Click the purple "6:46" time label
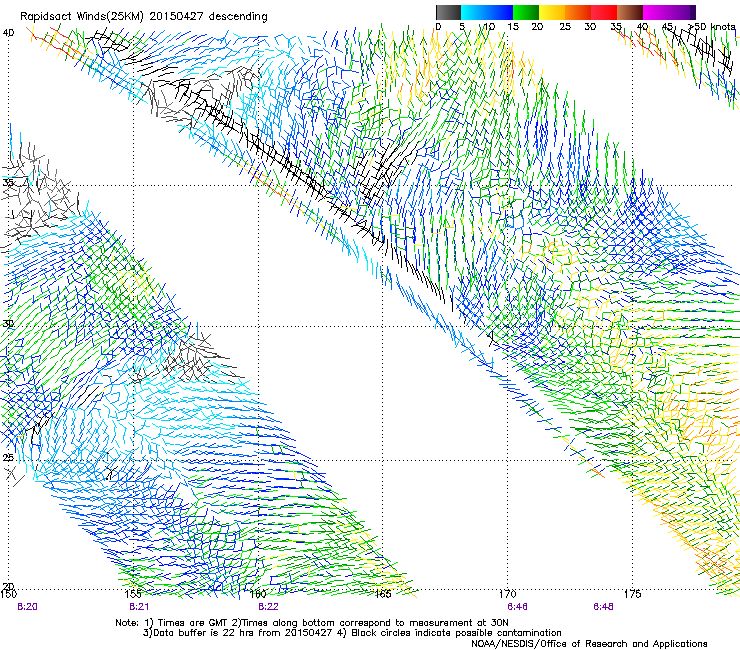 [x=517, y=607]
